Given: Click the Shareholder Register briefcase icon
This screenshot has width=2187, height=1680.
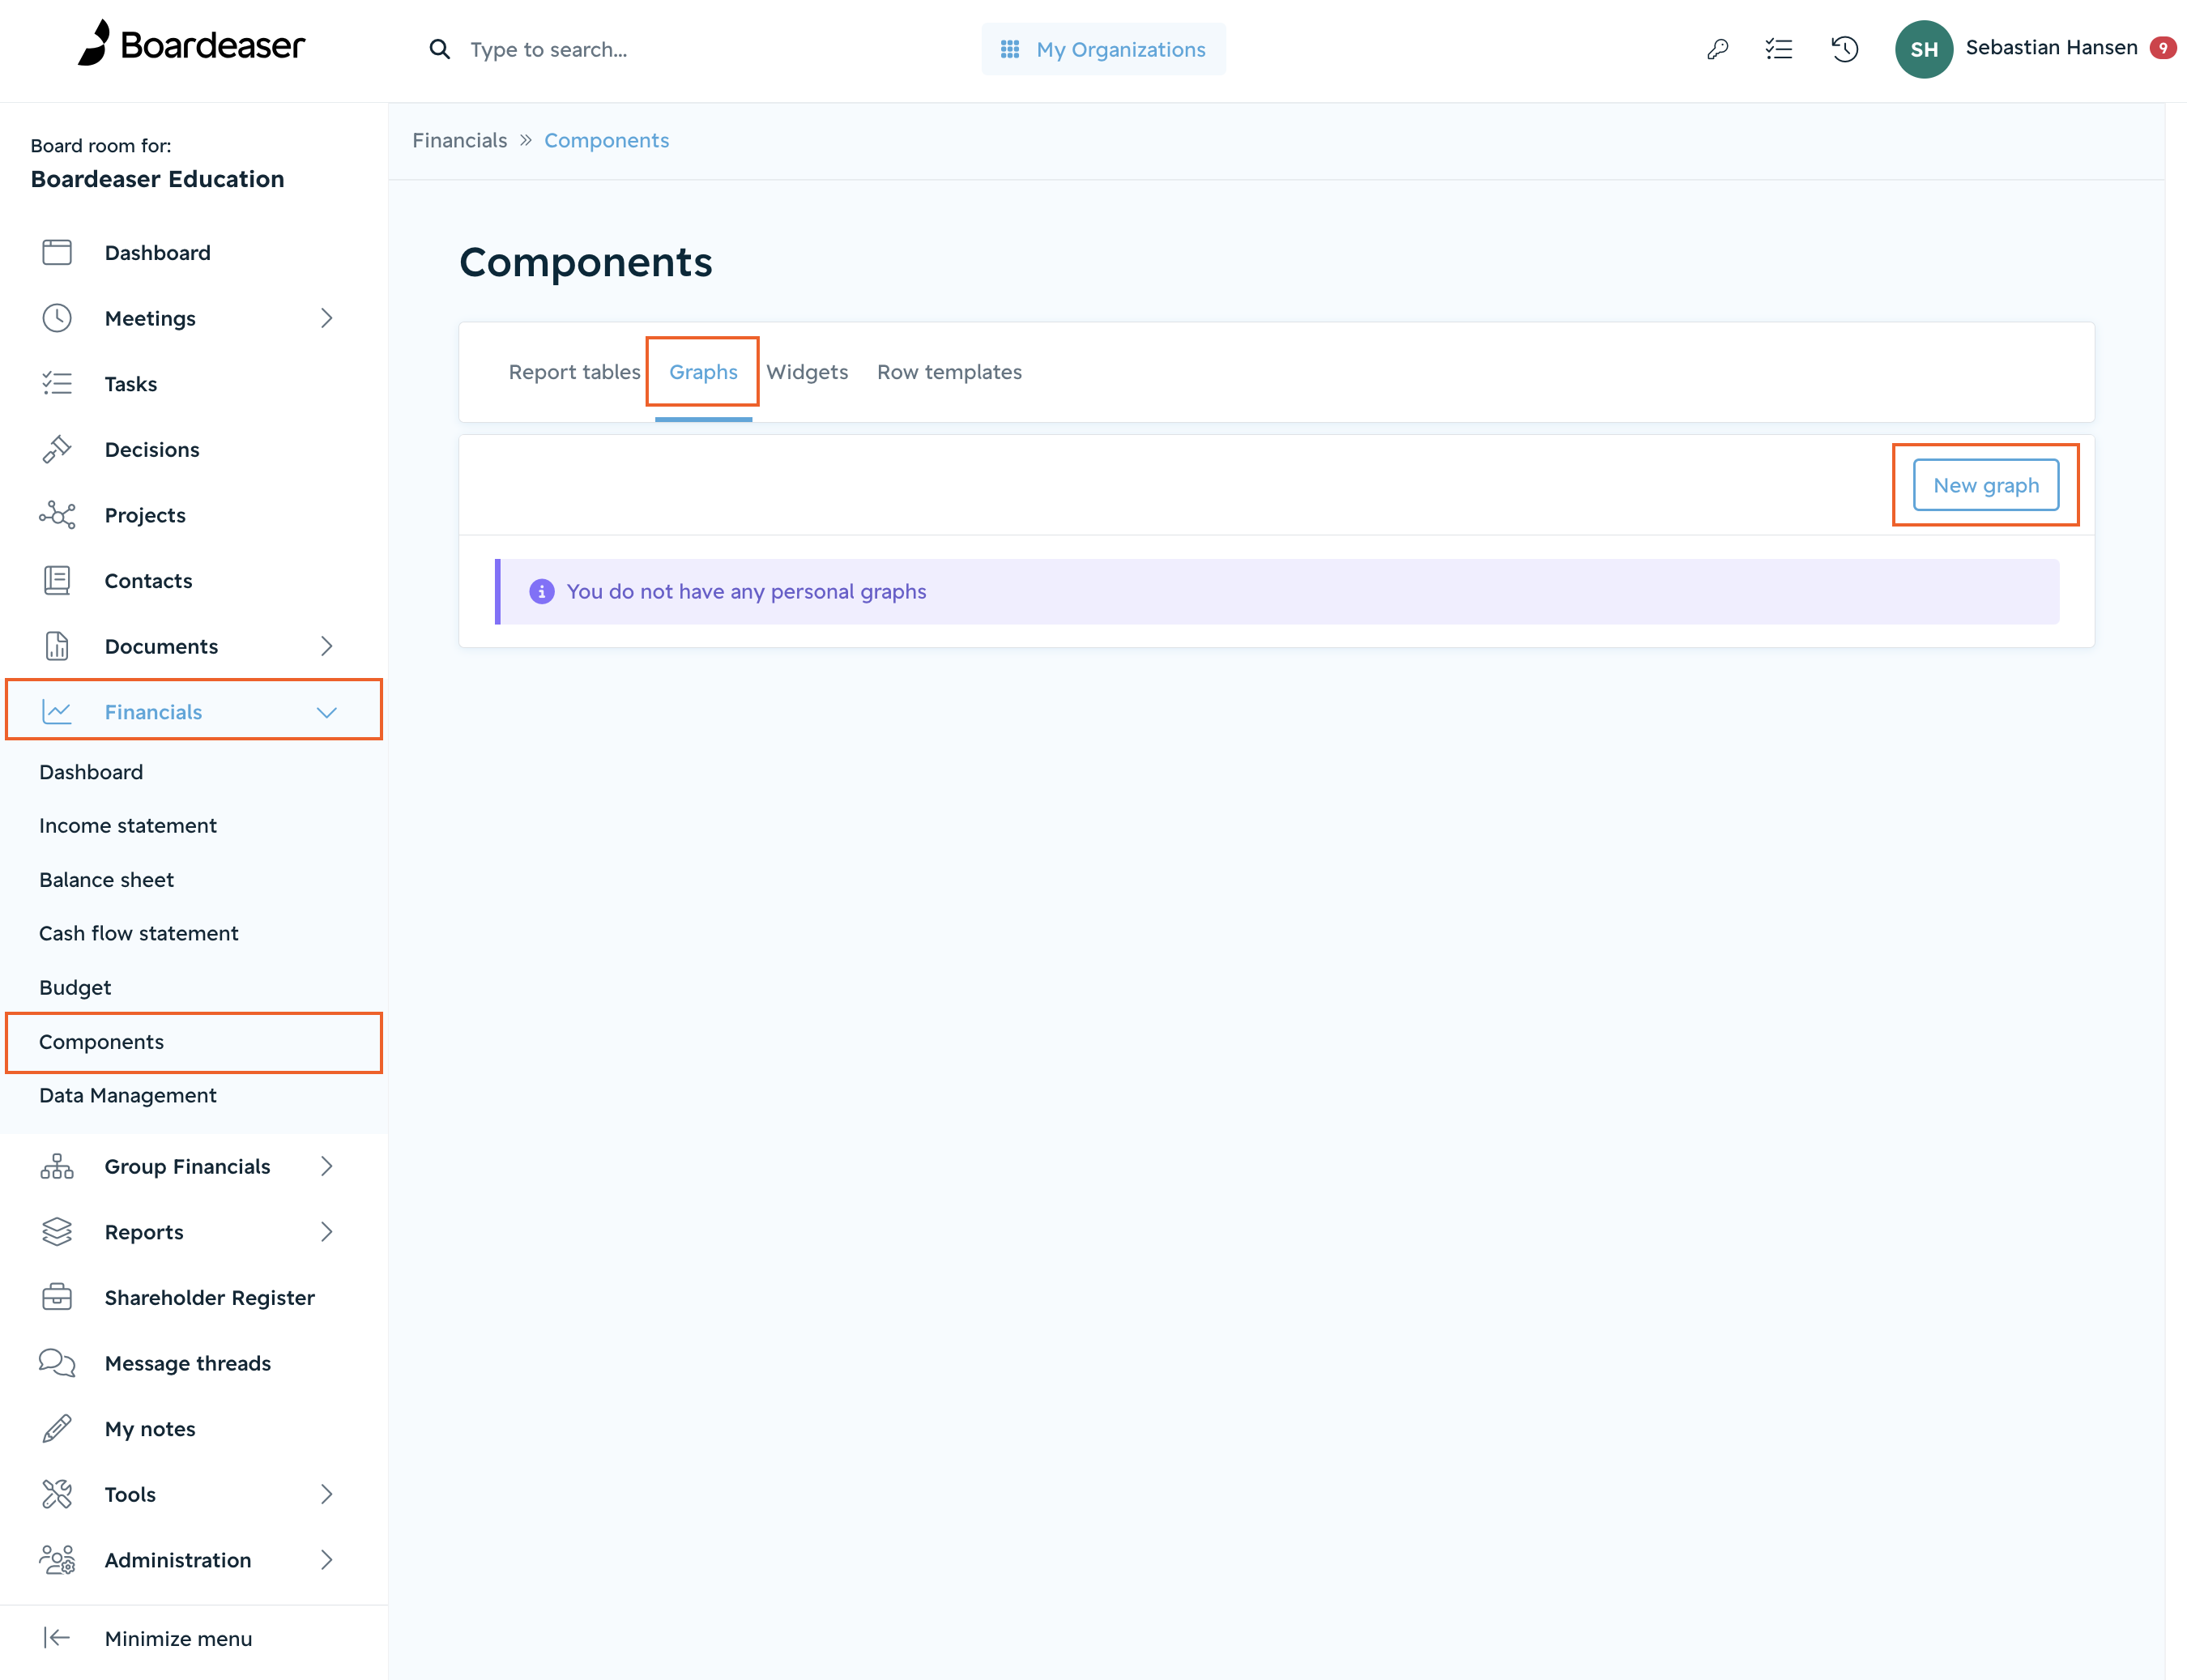Looking at the screenshot, I should point(57,1297).
